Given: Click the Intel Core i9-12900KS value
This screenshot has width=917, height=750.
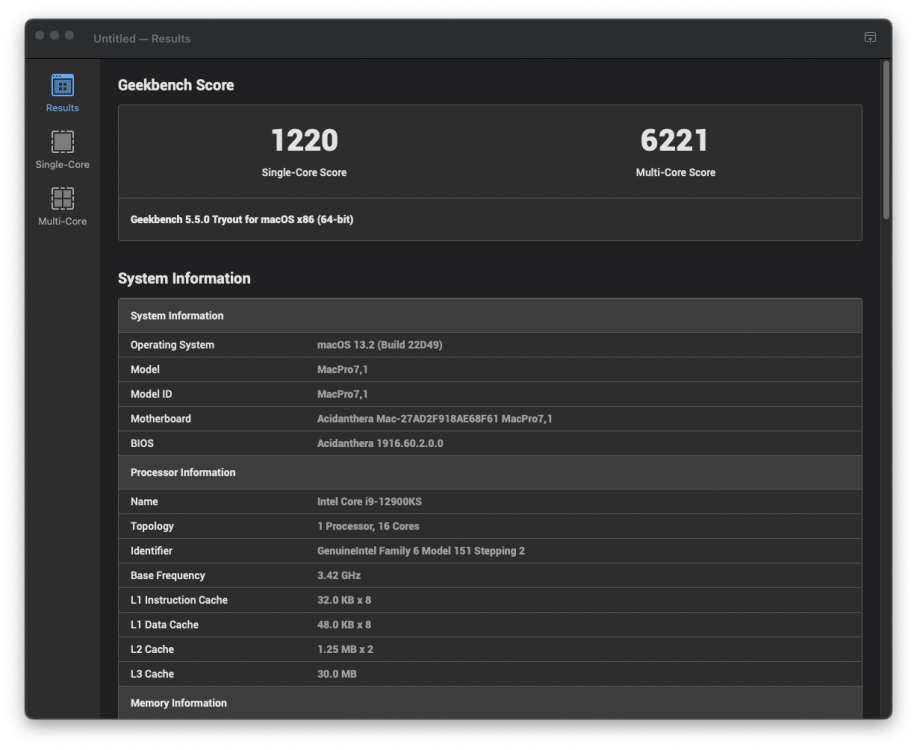Looking at the screenshot, I should click(x=369, y=502).
